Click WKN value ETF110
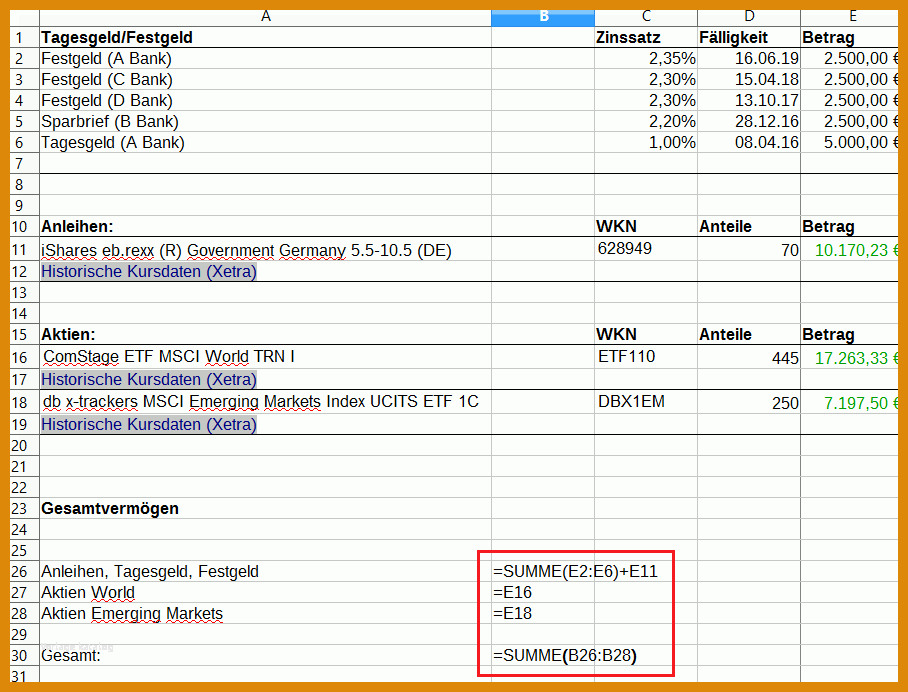This screenshot has height=692, width=908. point(646,357)
